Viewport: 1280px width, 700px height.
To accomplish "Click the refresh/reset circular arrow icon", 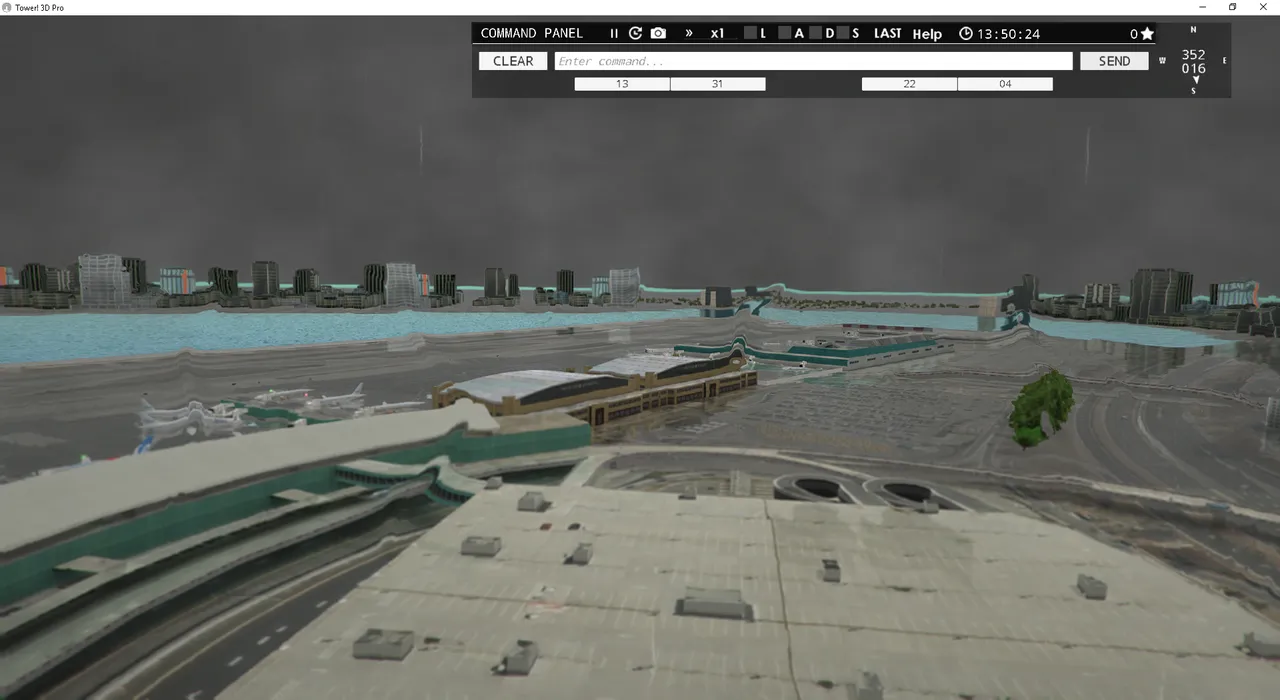I will pyautogui.click(x=635, y=33).
